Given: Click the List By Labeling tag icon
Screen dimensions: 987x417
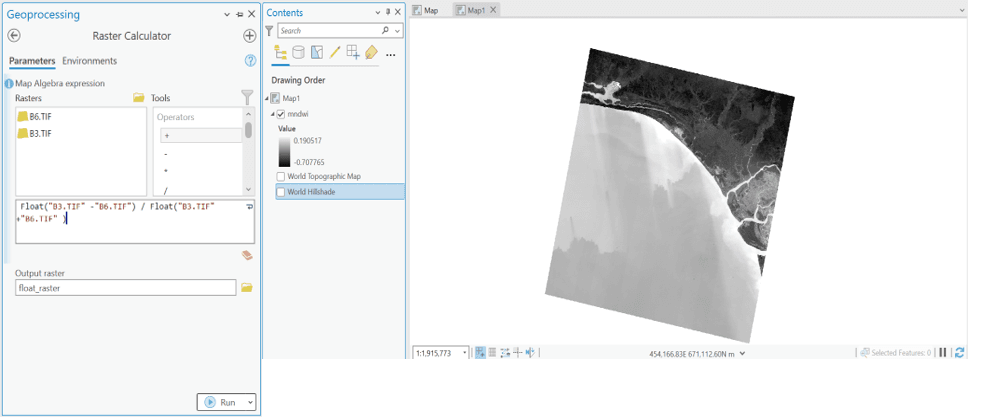Looking at the screenshot, I should point(371,53).
